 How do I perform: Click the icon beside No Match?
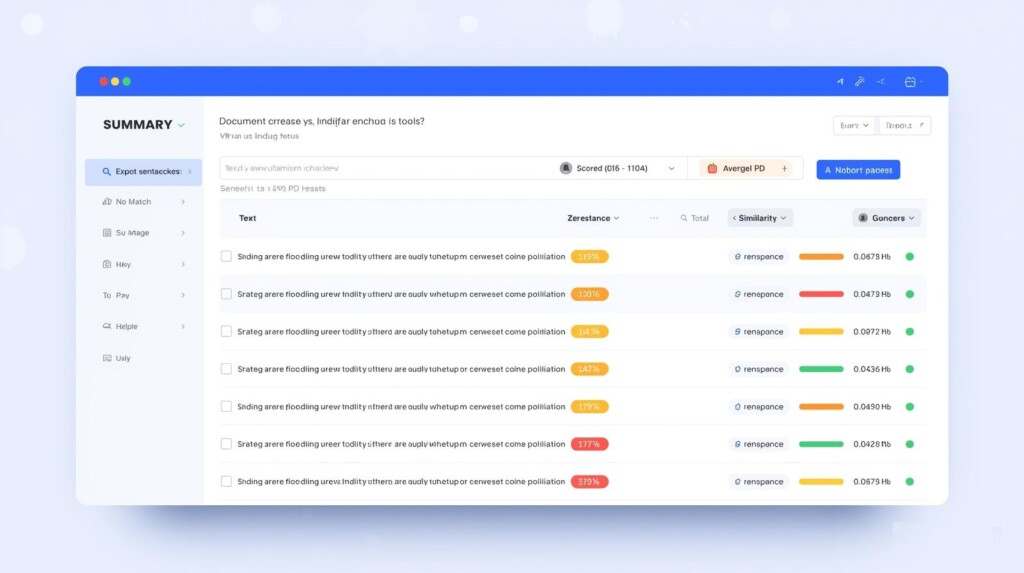[106, 202]
